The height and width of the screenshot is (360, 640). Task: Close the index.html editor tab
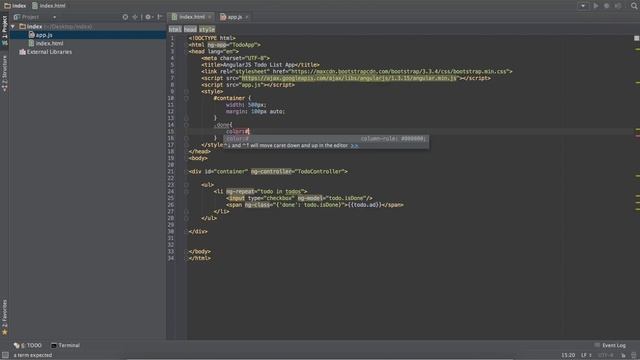click(x=210, y=17)
